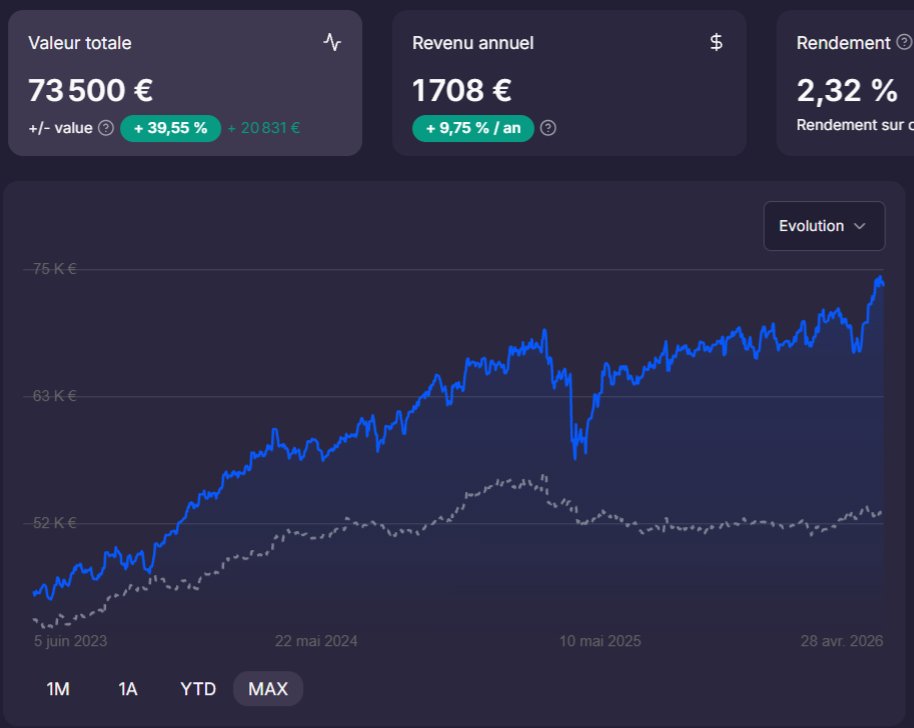Viewport: 914px width, 728px height.
Task: Click the dollar icon on Revenu annuel card
Action: click(x=716, y=42)
